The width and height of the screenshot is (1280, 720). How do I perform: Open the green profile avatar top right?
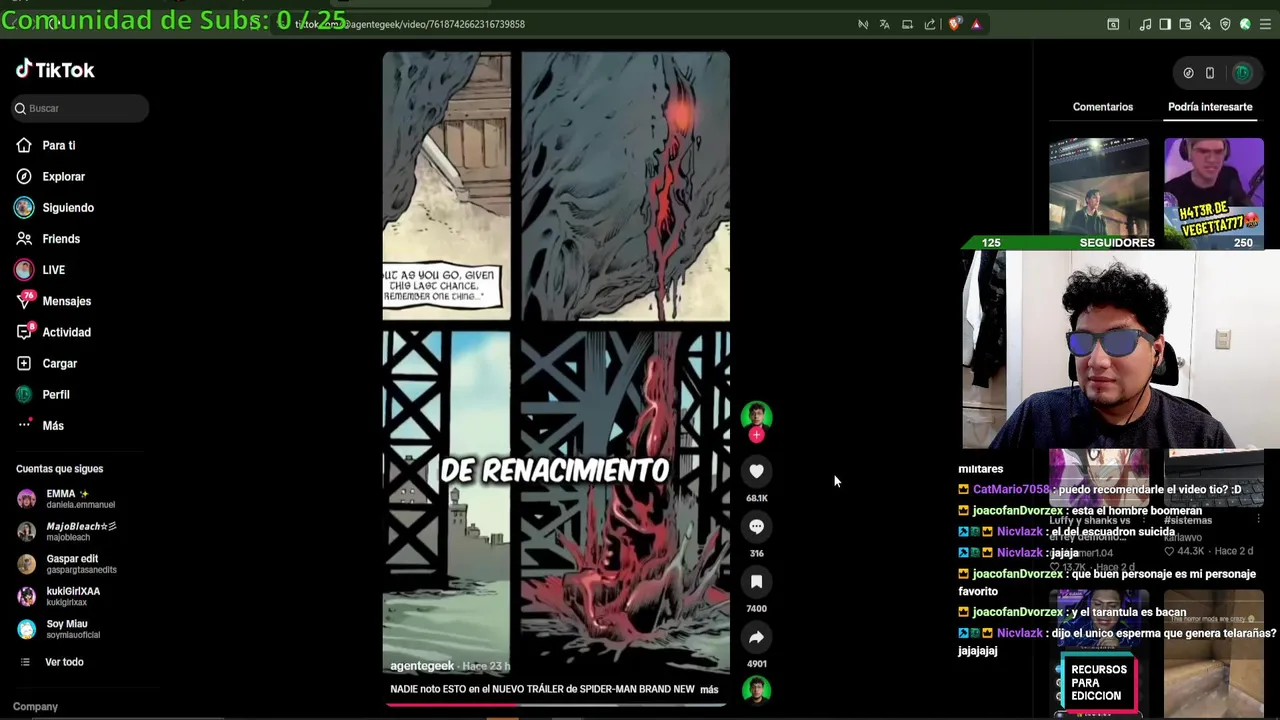point(1242,73)
